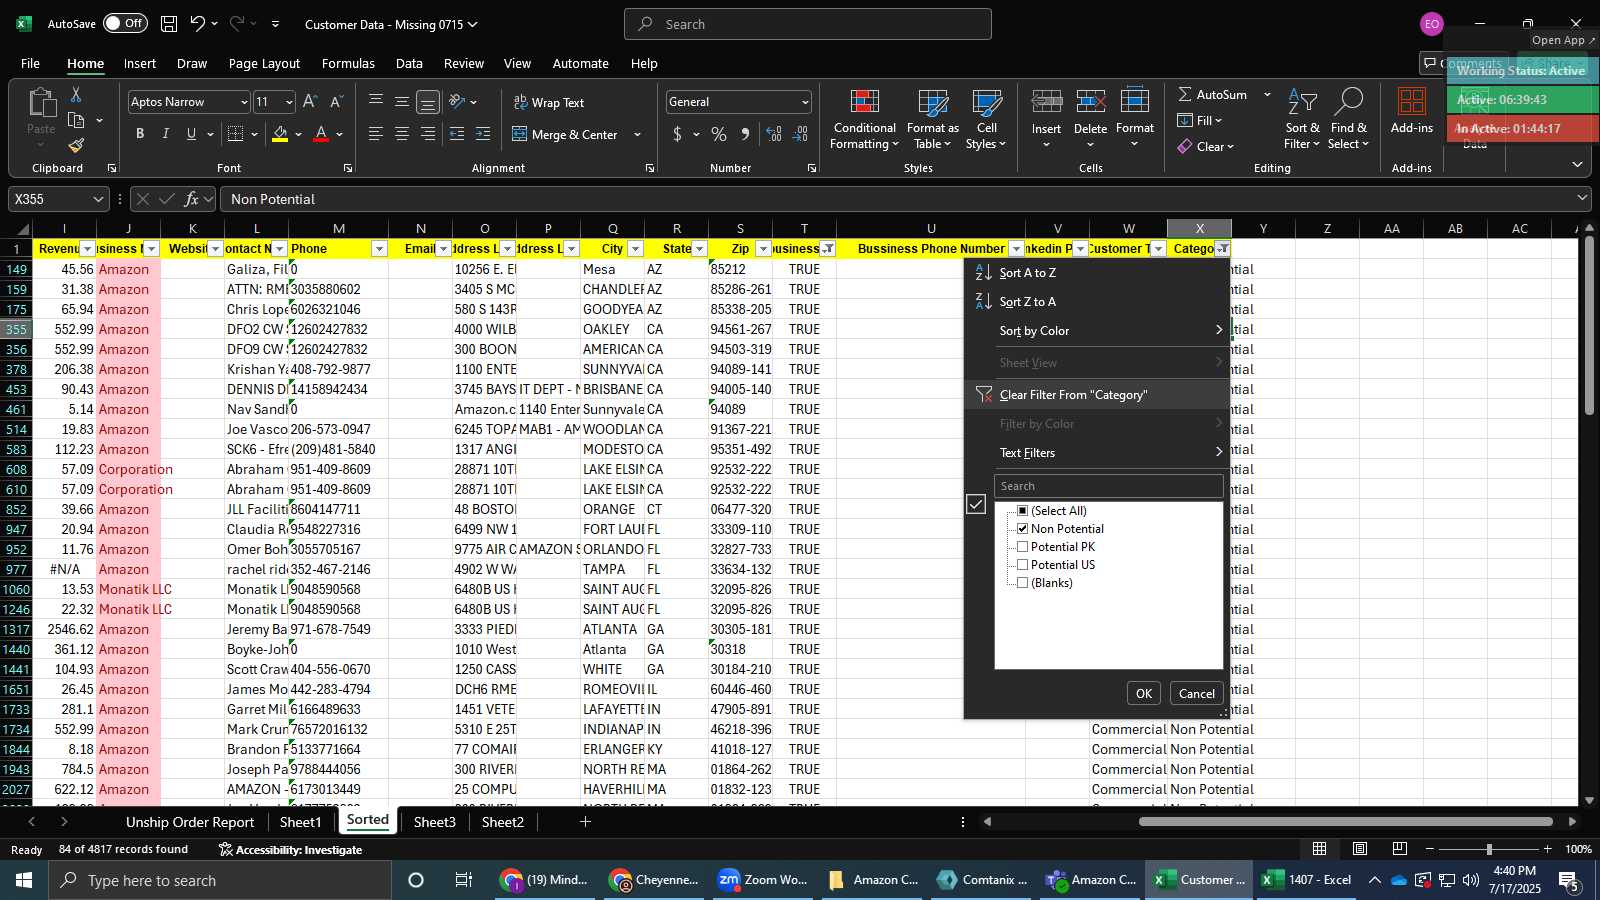The width and height of the screenshot is (1600, 900).
Task: Check the Potential PK filter option
Action: 1022,547
